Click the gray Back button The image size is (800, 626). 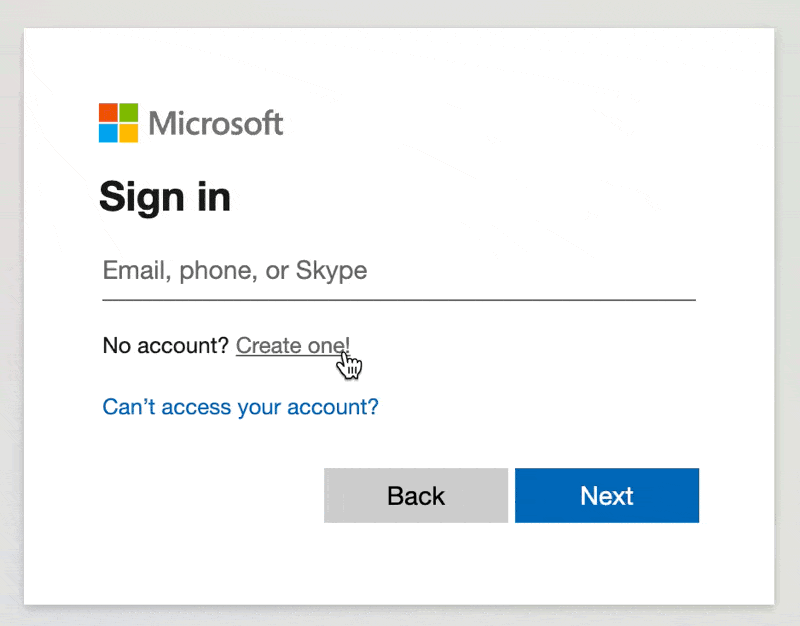(x=416, y=495)
